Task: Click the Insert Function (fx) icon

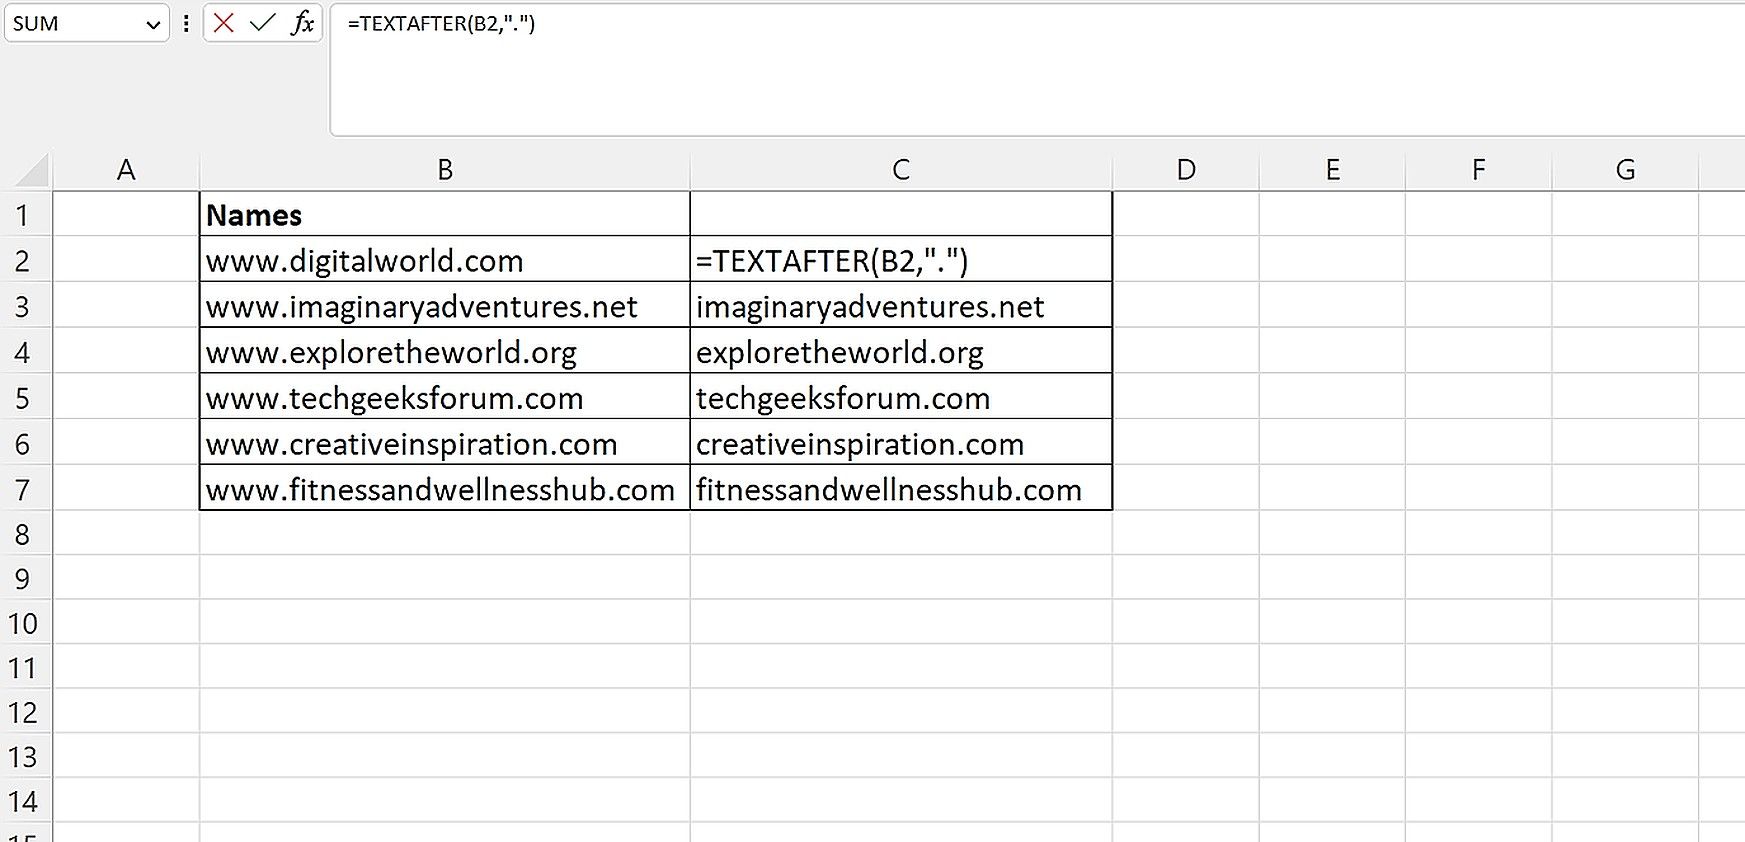Action: point(303,23)
